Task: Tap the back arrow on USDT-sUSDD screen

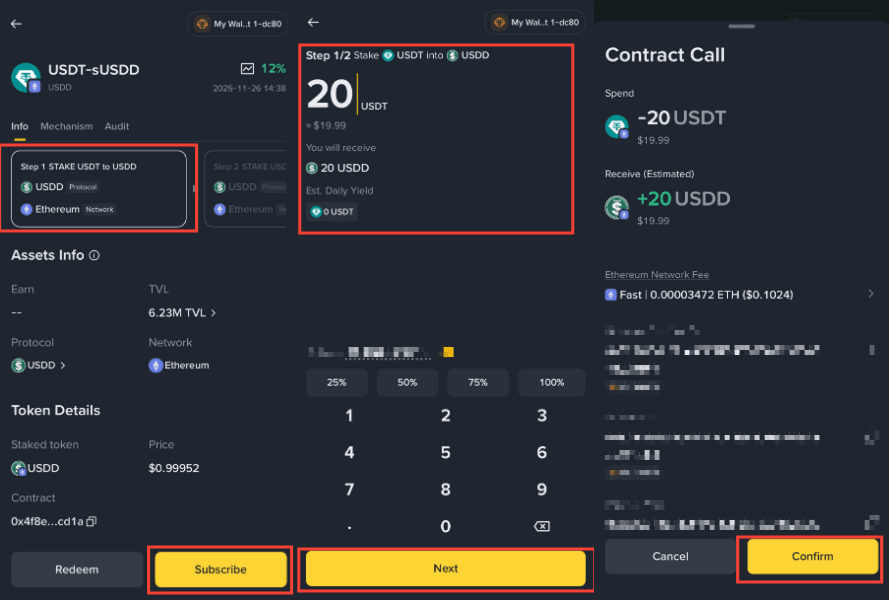Action: coord(16,24)
